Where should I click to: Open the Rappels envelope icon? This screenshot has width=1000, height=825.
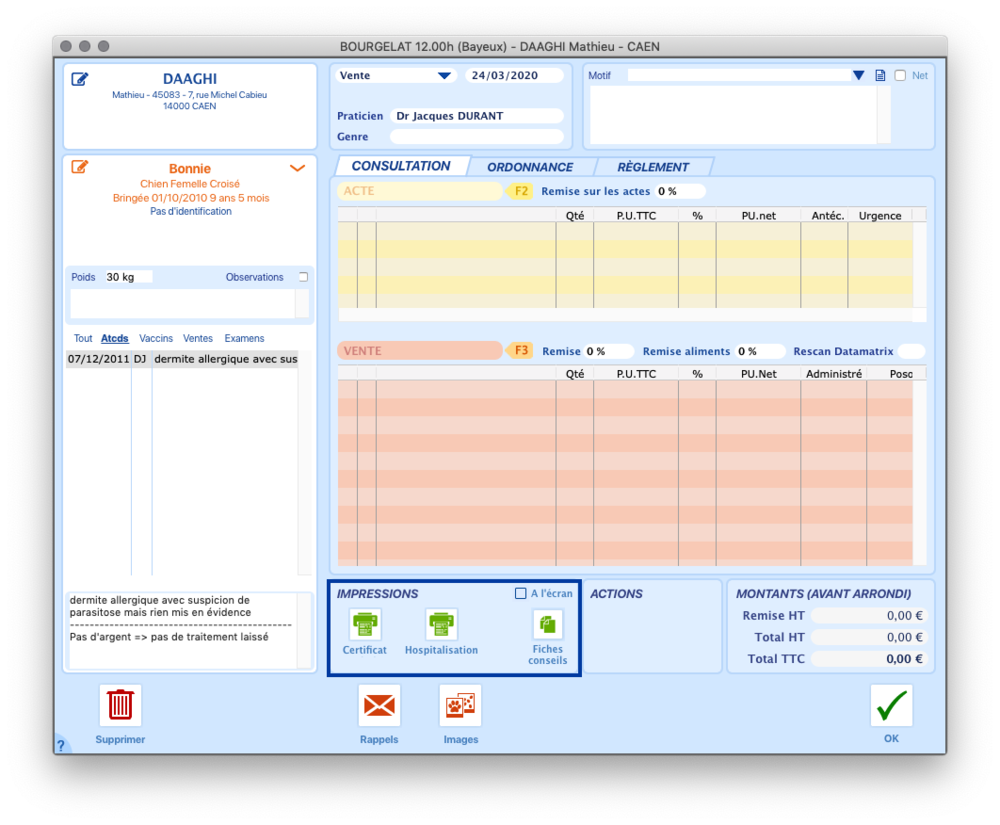coord(379,705)
